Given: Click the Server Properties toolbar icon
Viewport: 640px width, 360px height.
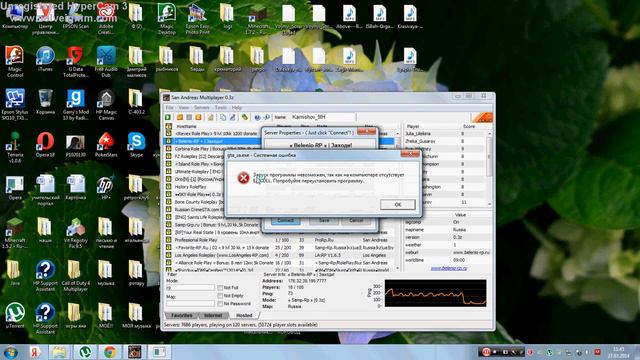Looking at the screenshot, I should tap(233, 118).
